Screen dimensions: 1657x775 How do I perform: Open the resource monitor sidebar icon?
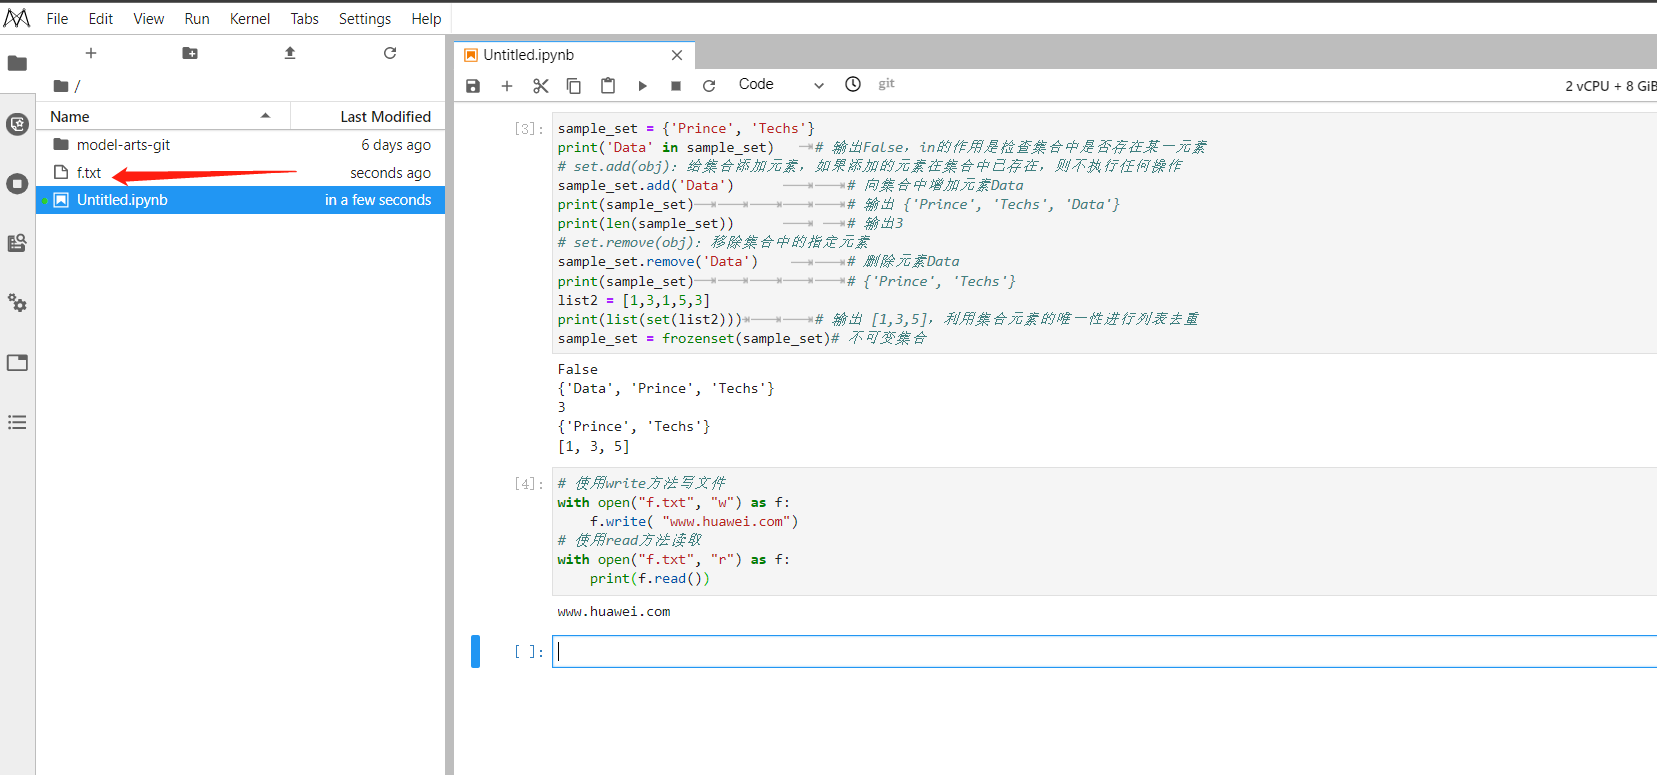coord(17,243)
